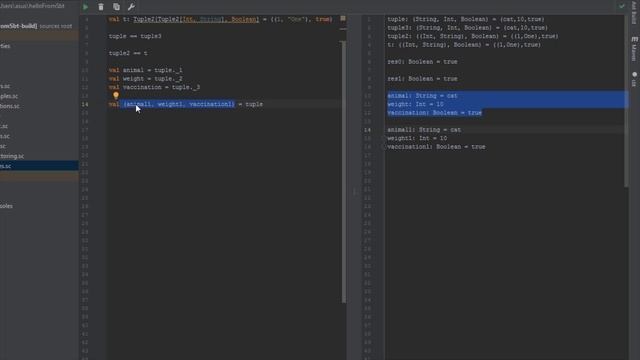Click the line 'tuple == tuple3' in editor
Screen dimensions: 640x360
click(135, 36)
